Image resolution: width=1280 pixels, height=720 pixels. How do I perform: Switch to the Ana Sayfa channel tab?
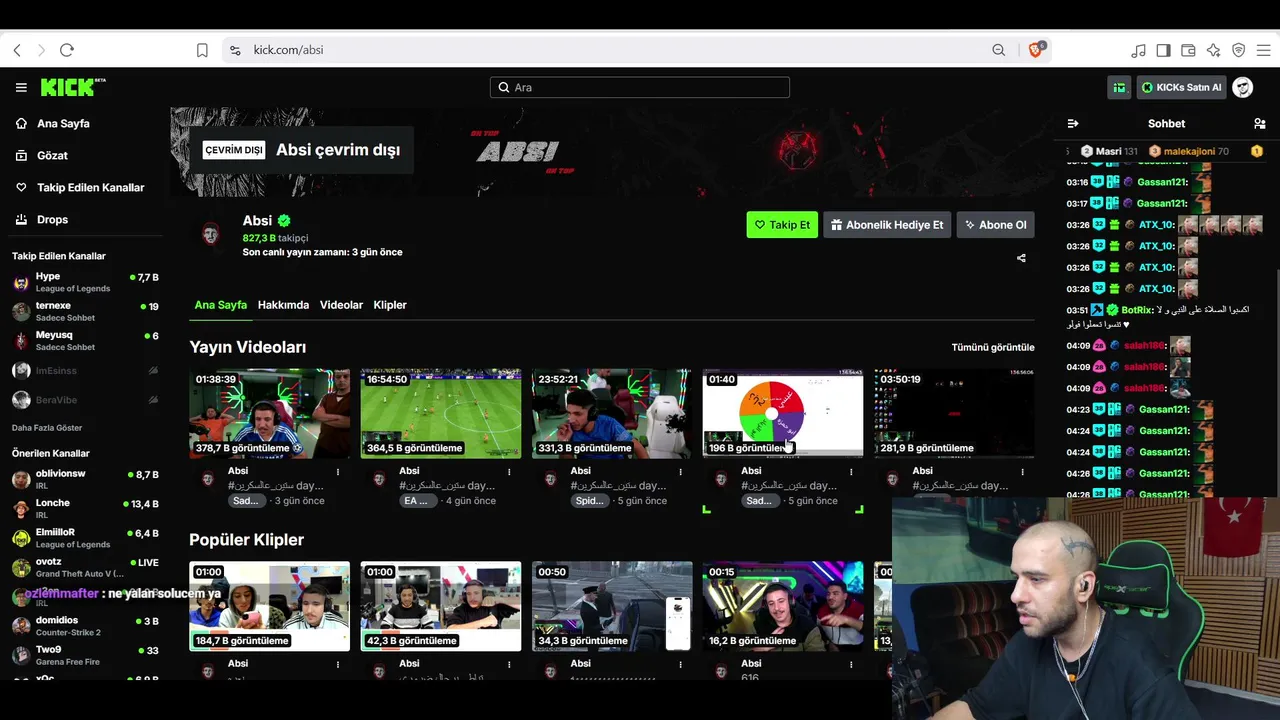[x=221, y=305]
